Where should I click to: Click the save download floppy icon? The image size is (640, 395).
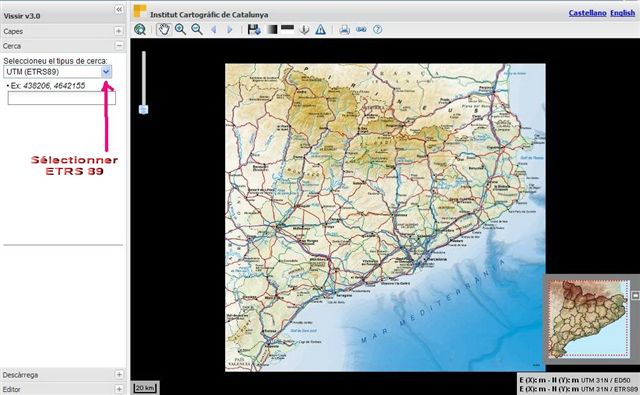[254, 29]
